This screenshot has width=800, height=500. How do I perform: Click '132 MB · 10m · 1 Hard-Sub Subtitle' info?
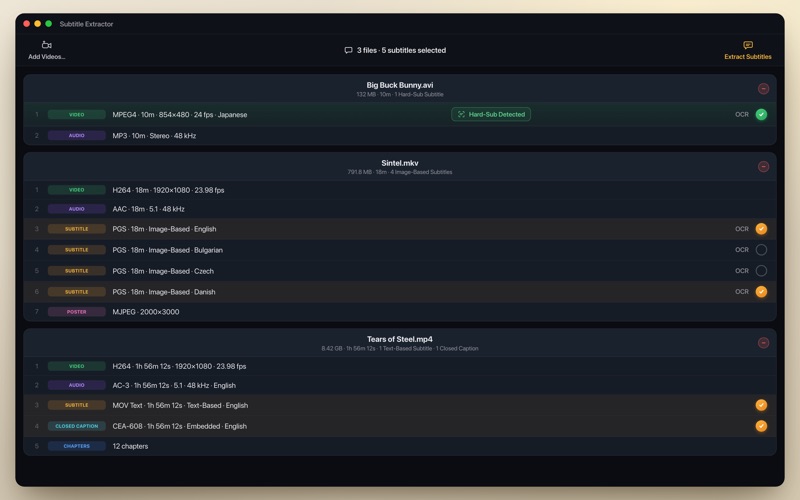[x=399, y=94]
